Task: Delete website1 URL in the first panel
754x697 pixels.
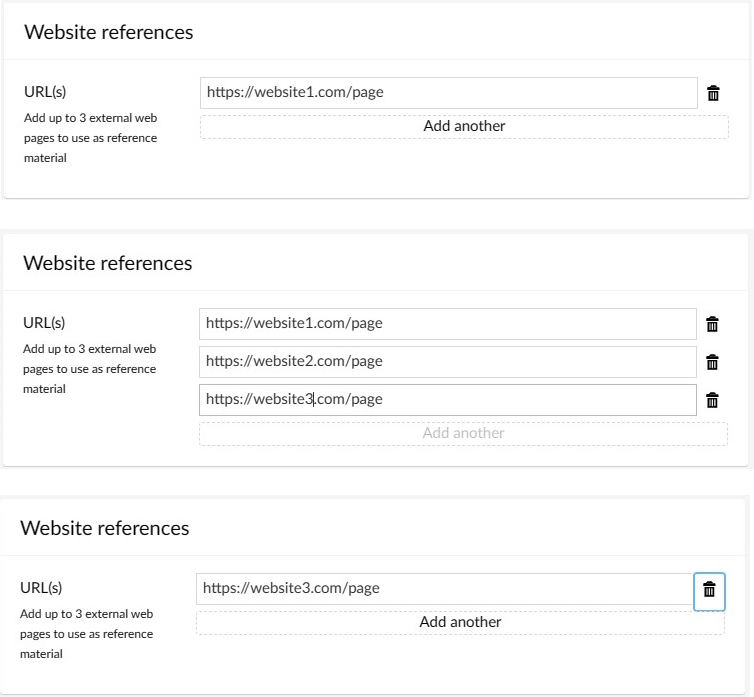Action: click(x=713, y=93)
